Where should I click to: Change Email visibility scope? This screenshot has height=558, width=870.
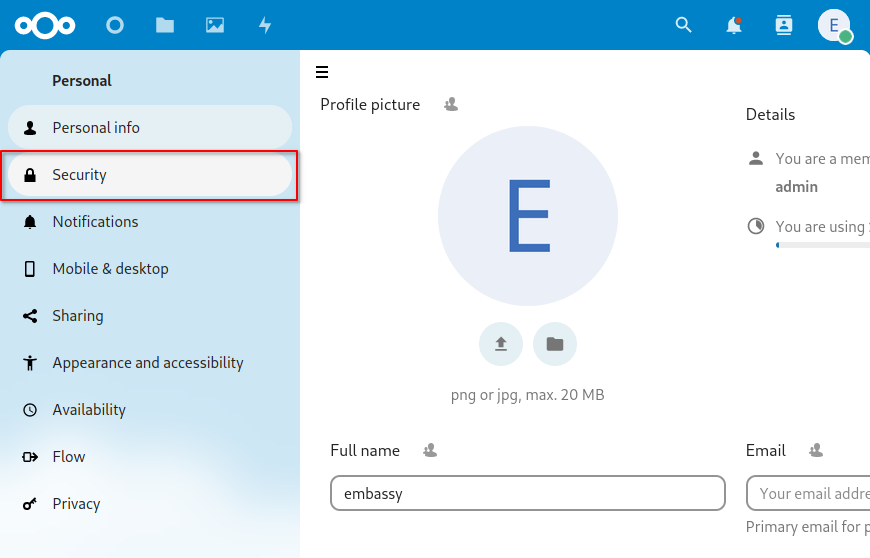point(816,451)
